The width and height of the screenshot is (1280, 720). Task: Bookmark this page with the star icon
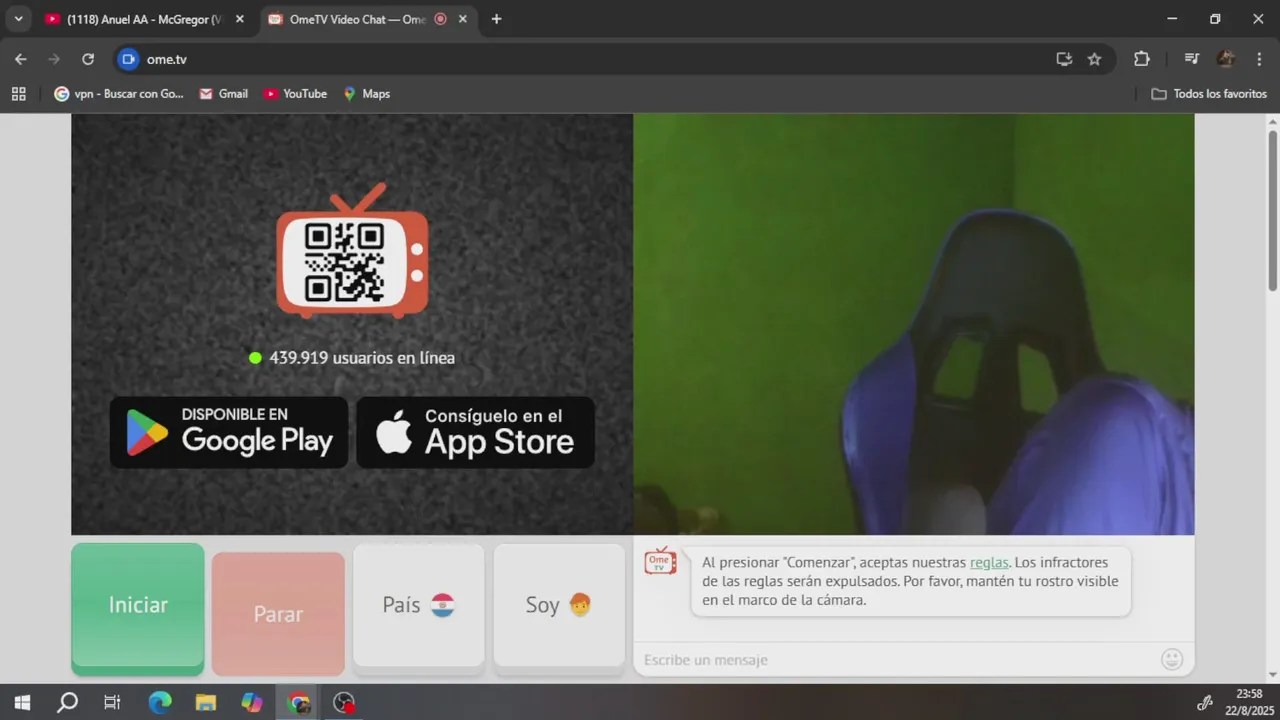point(1094,59)
